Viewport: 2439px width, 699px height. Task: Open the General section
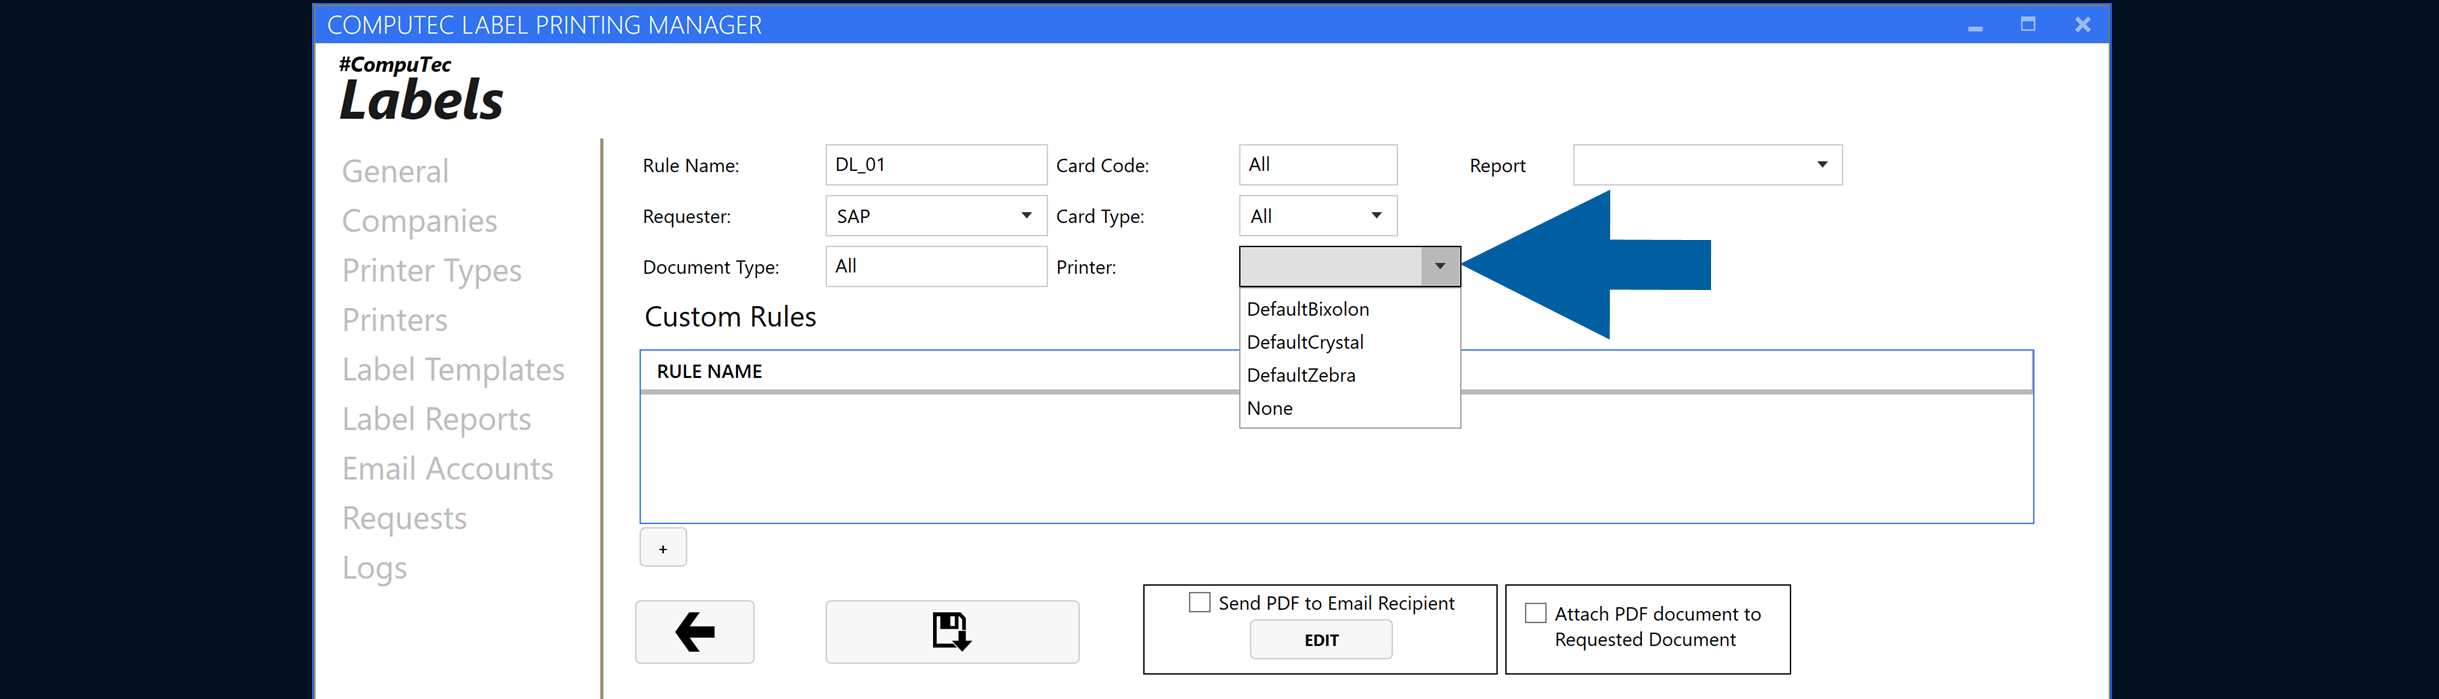point(395,172)
